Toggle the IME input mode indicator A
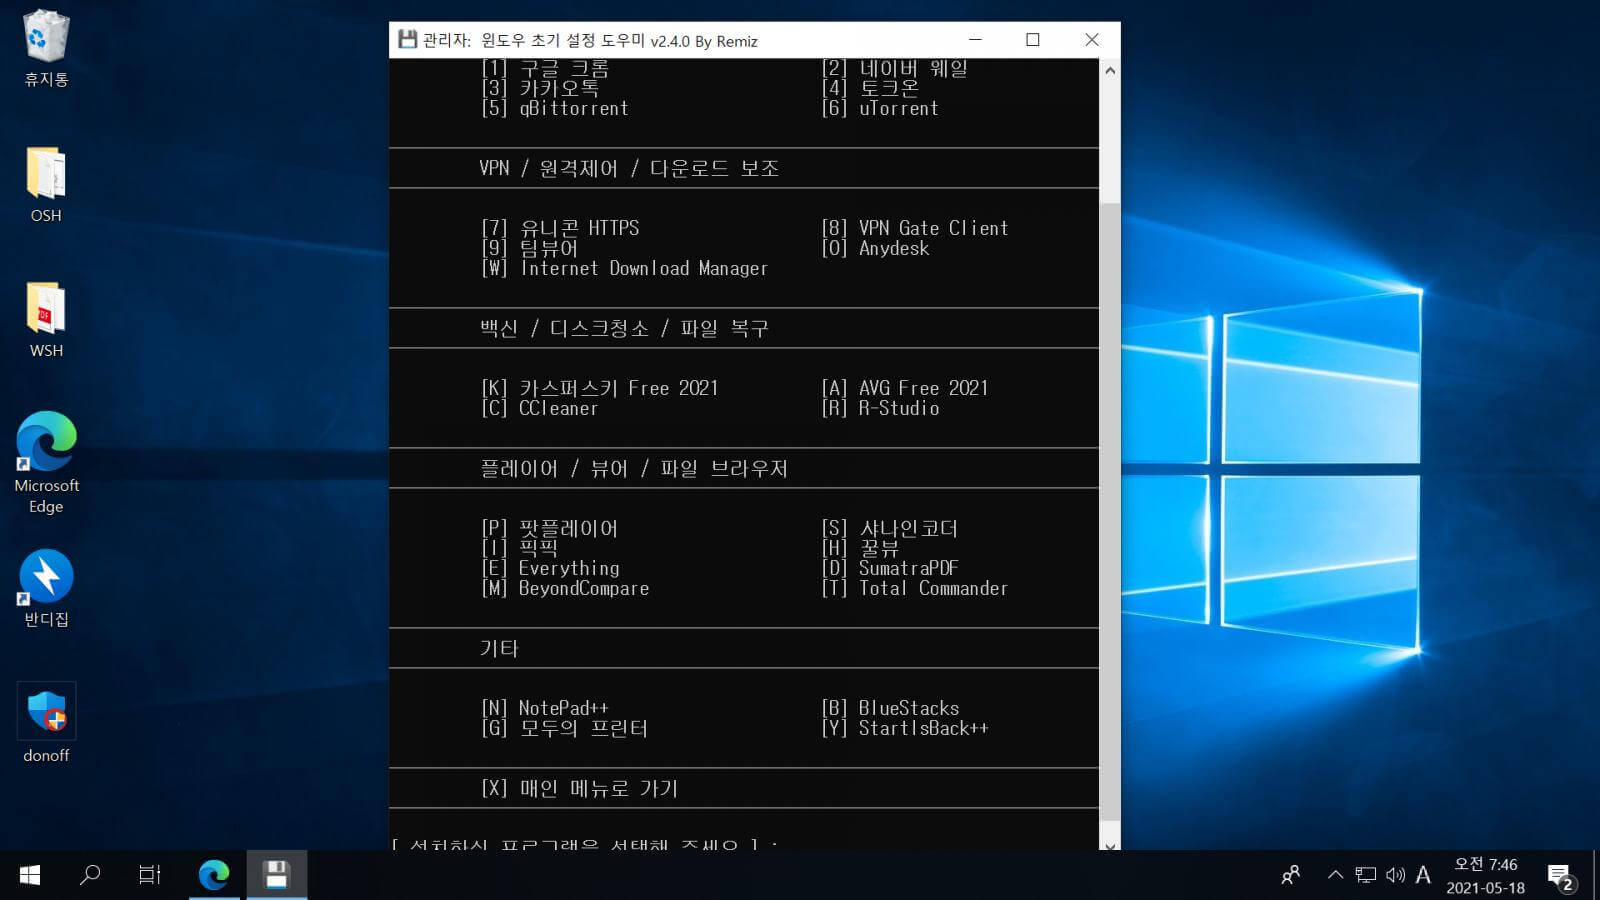This screenshot has height=900, width=1600. 1423,875
